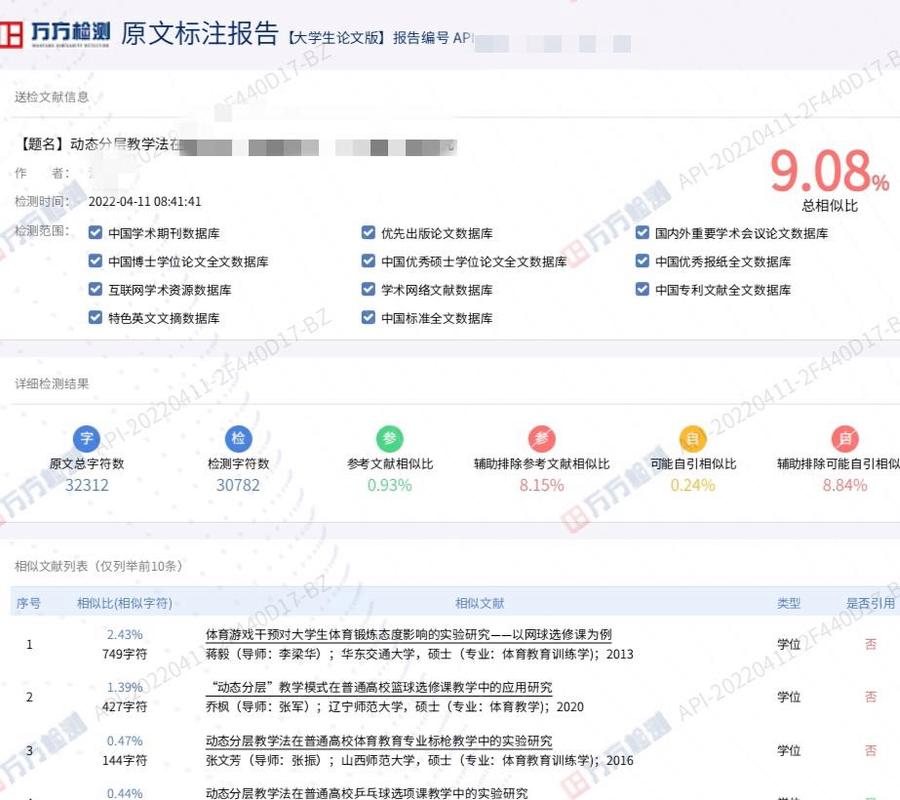Screen dimensions: 900x800
Task: Toggle the 互联网学术资源数据库 checkbox
Action: click(x=95, y=290)
